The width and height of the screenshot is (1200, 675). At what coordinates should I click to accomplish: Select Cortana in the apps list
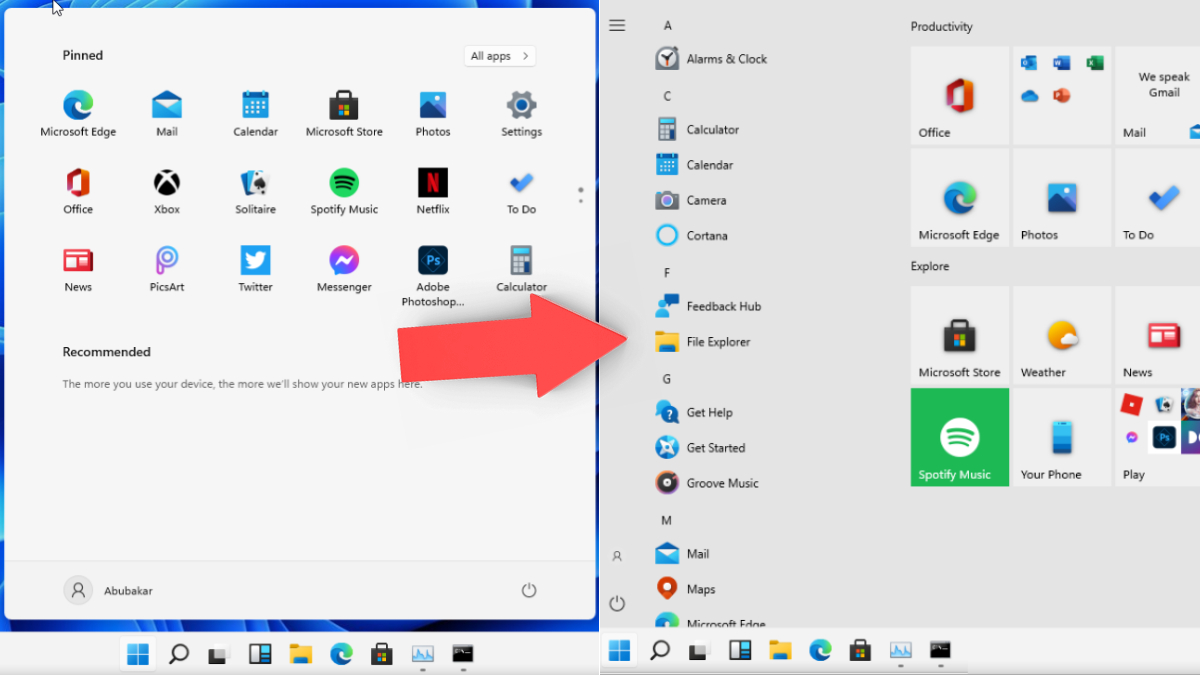tap(706, 235)
